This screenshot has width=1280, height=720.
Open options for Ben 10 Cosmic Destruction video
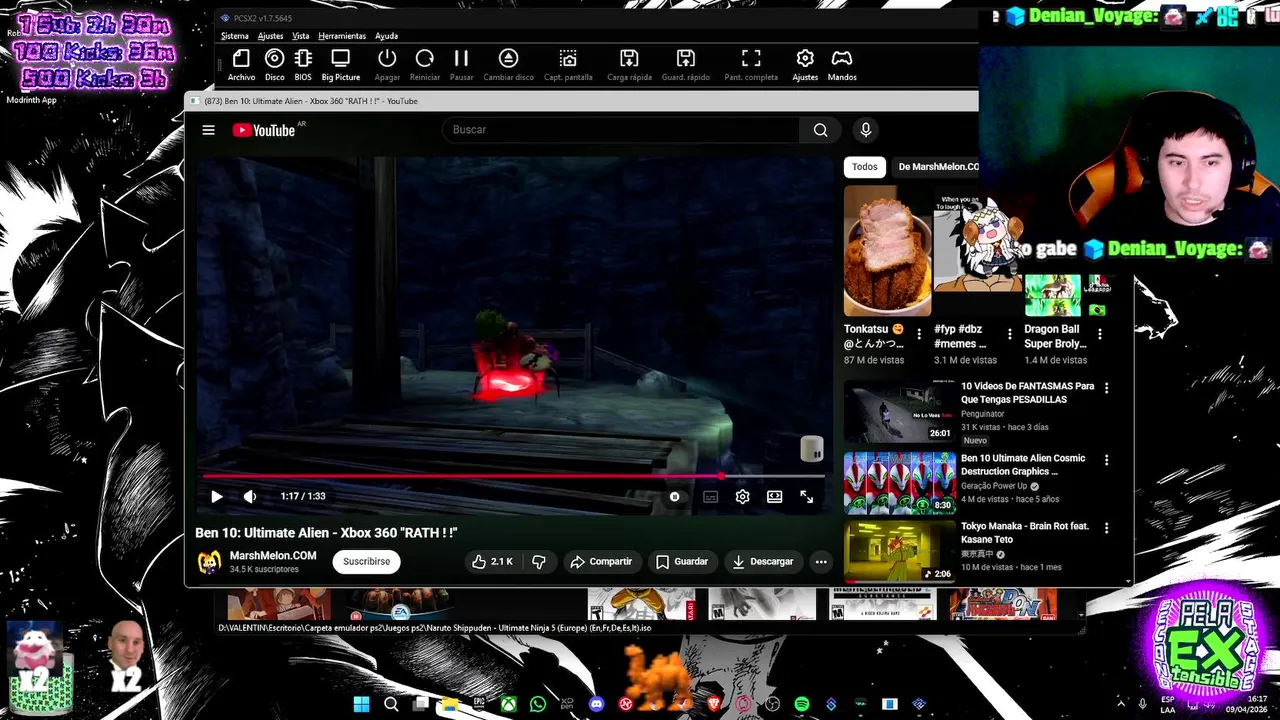(x=1106, y=460)
